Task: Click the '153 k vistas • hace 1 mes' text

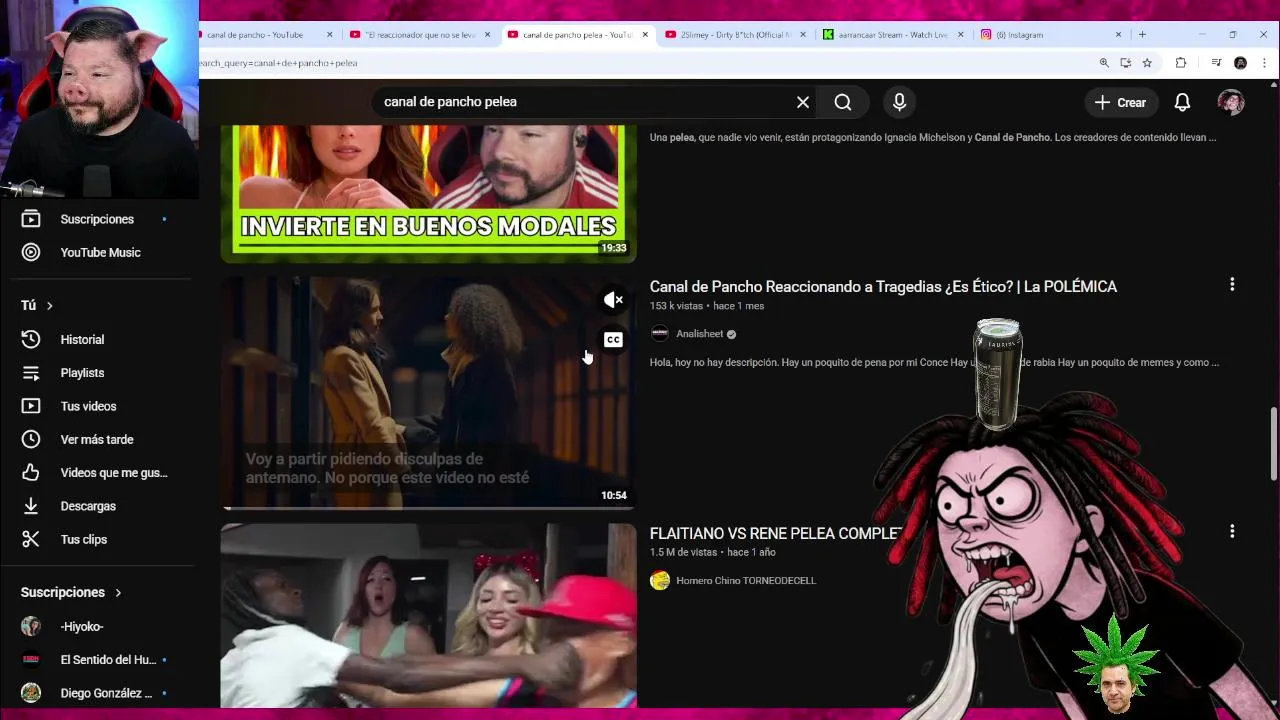Action: tap(707, 306)
